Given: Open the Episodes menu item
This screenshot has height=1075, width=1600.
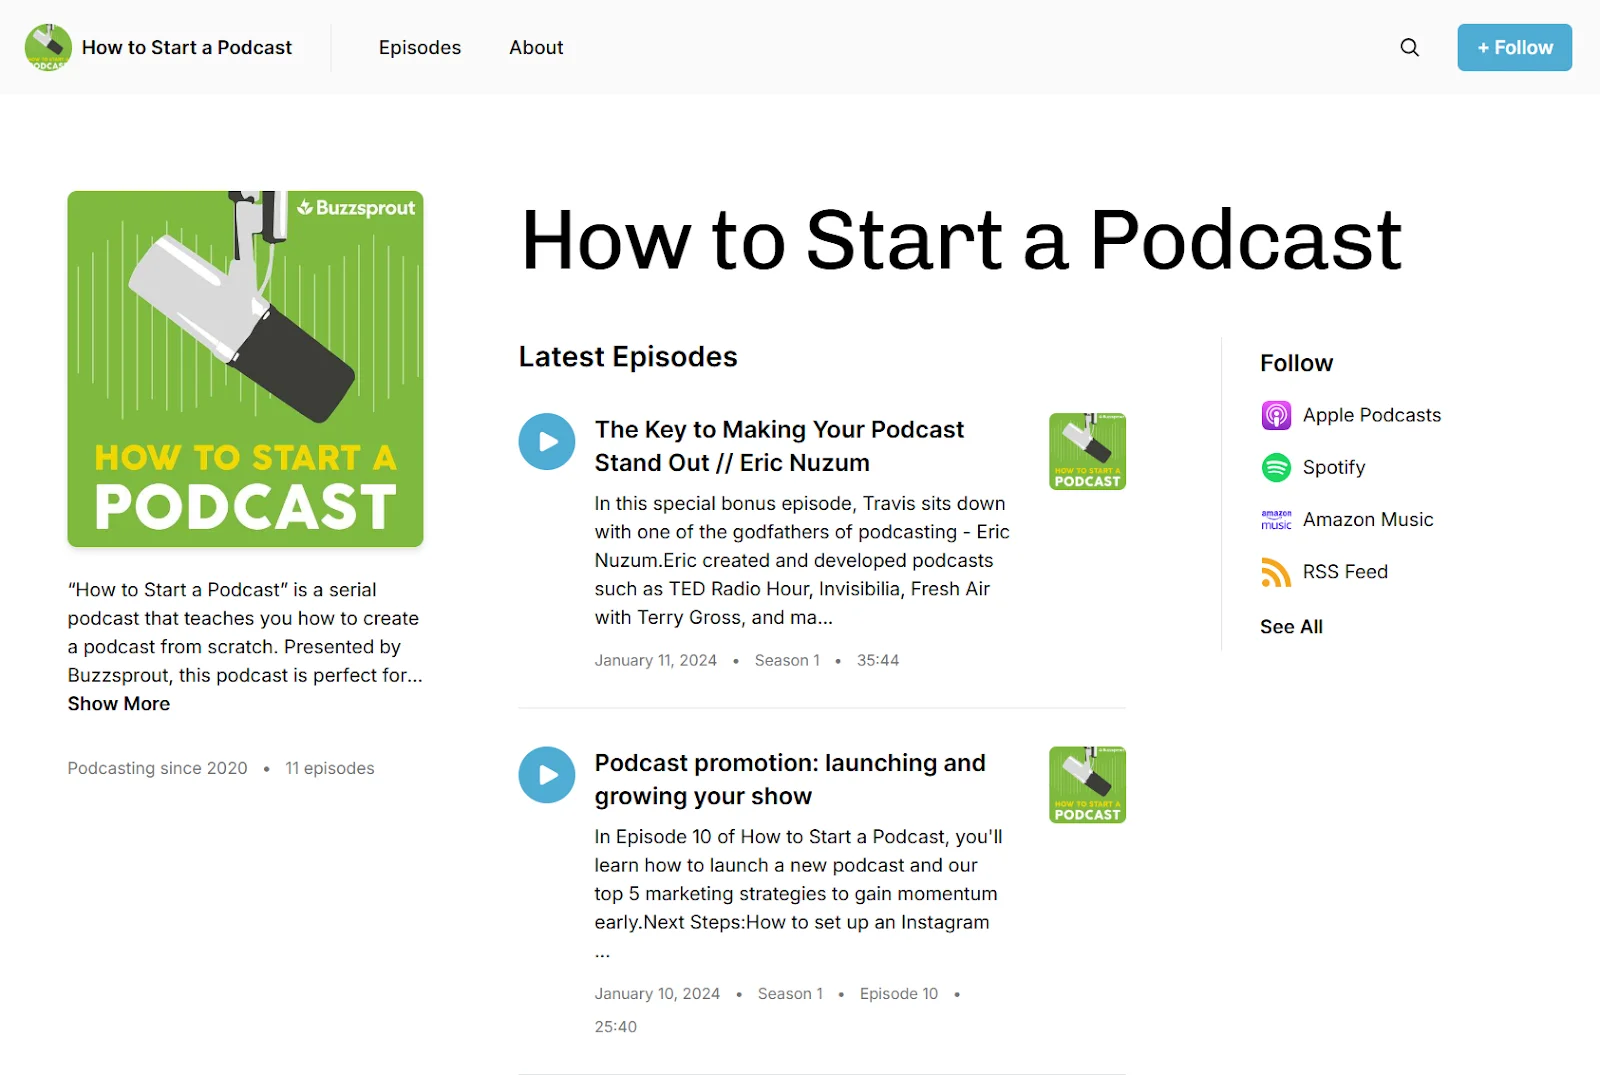Looking at the screenshot, I should pos(419,47).
